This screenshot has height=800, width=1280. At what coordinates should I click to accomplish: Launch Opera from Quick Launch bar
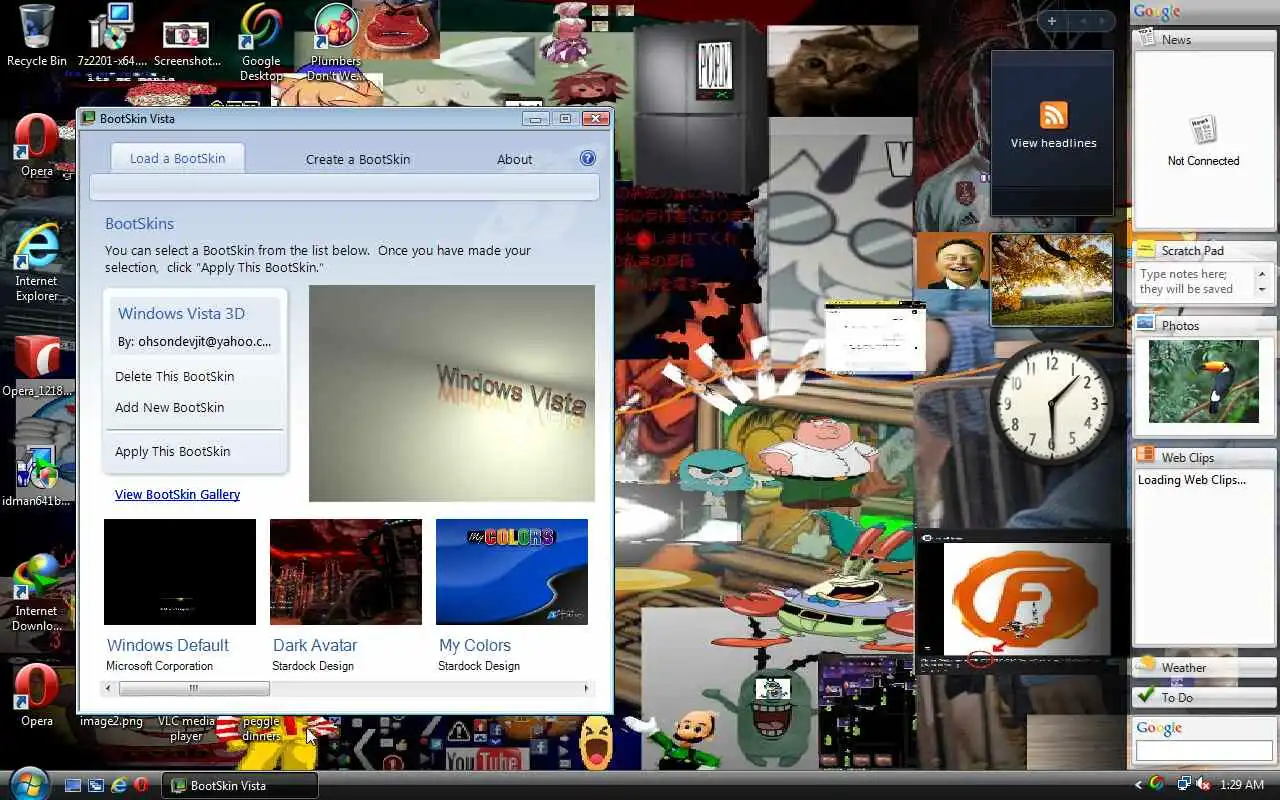(142, 785)
